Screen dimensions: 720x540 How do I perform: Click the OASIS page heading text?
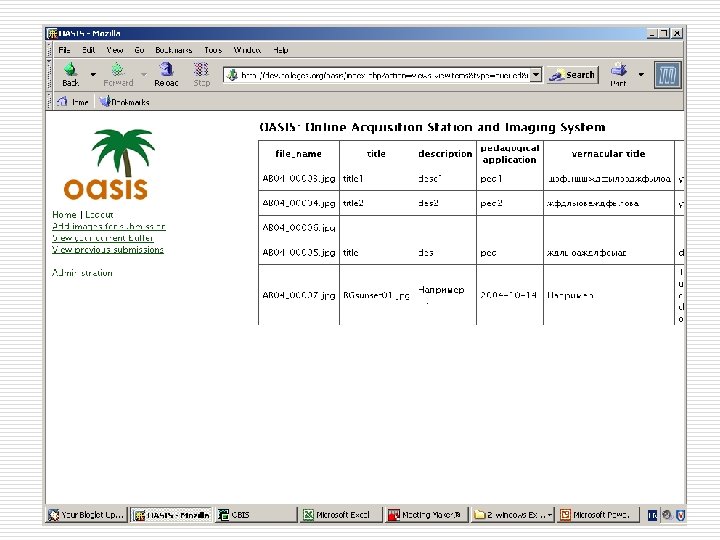433,127
